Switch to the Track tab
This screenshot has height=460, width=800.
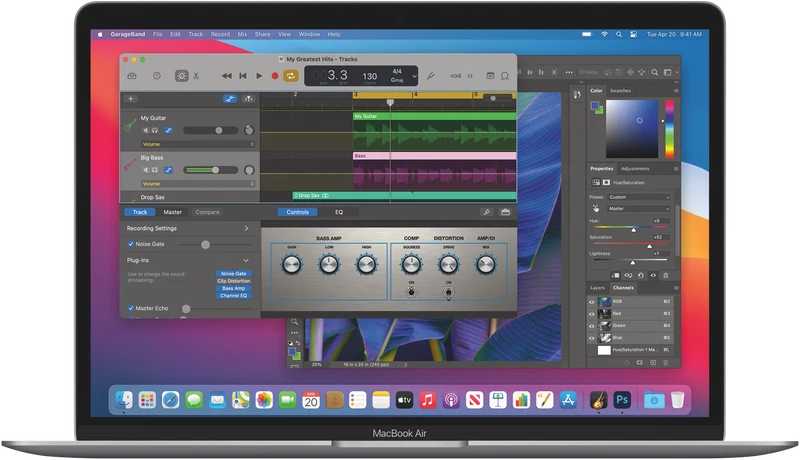(x=140, y=212)
